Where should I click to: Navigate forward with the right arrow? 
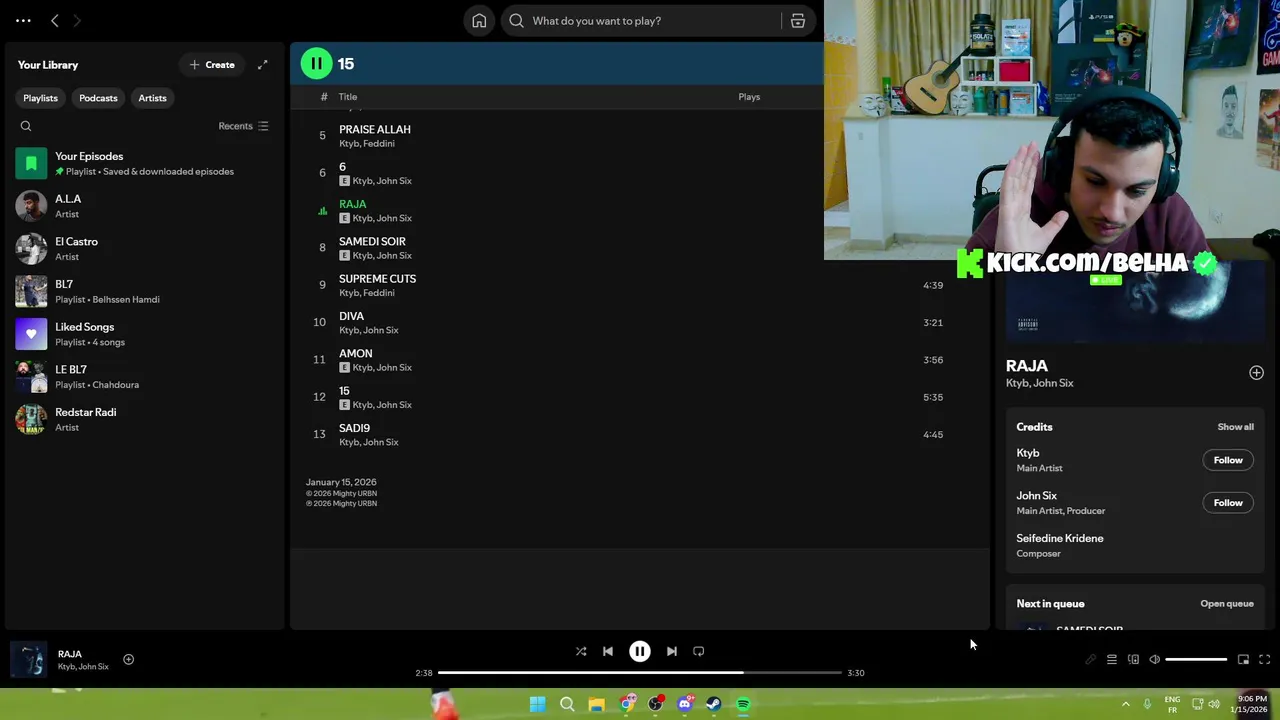click(77, 20)
